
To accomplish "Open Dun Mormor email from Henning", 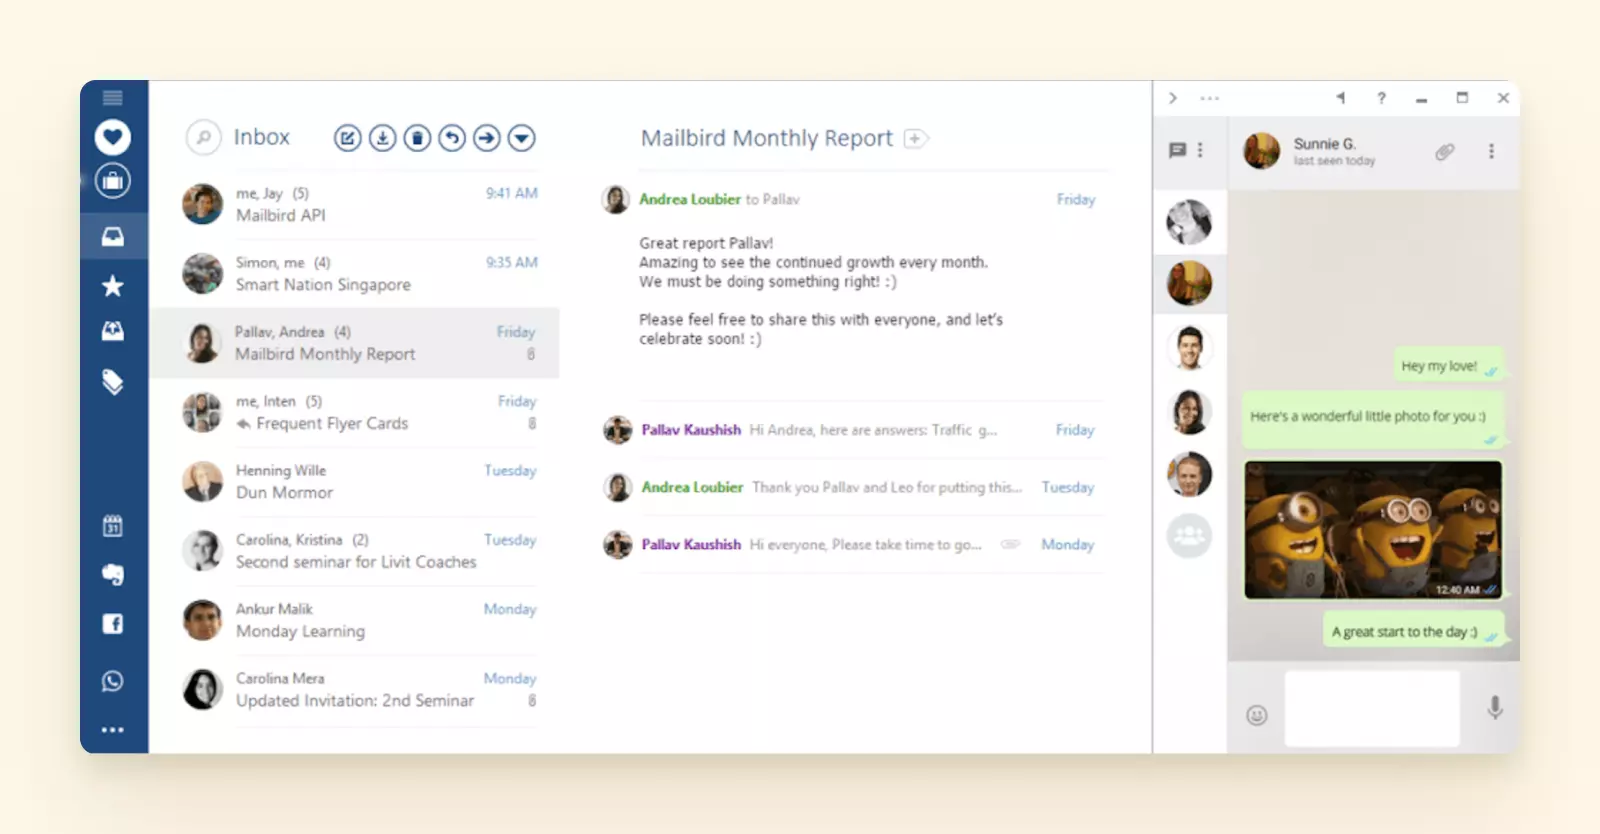I will [x=355, y=481].
